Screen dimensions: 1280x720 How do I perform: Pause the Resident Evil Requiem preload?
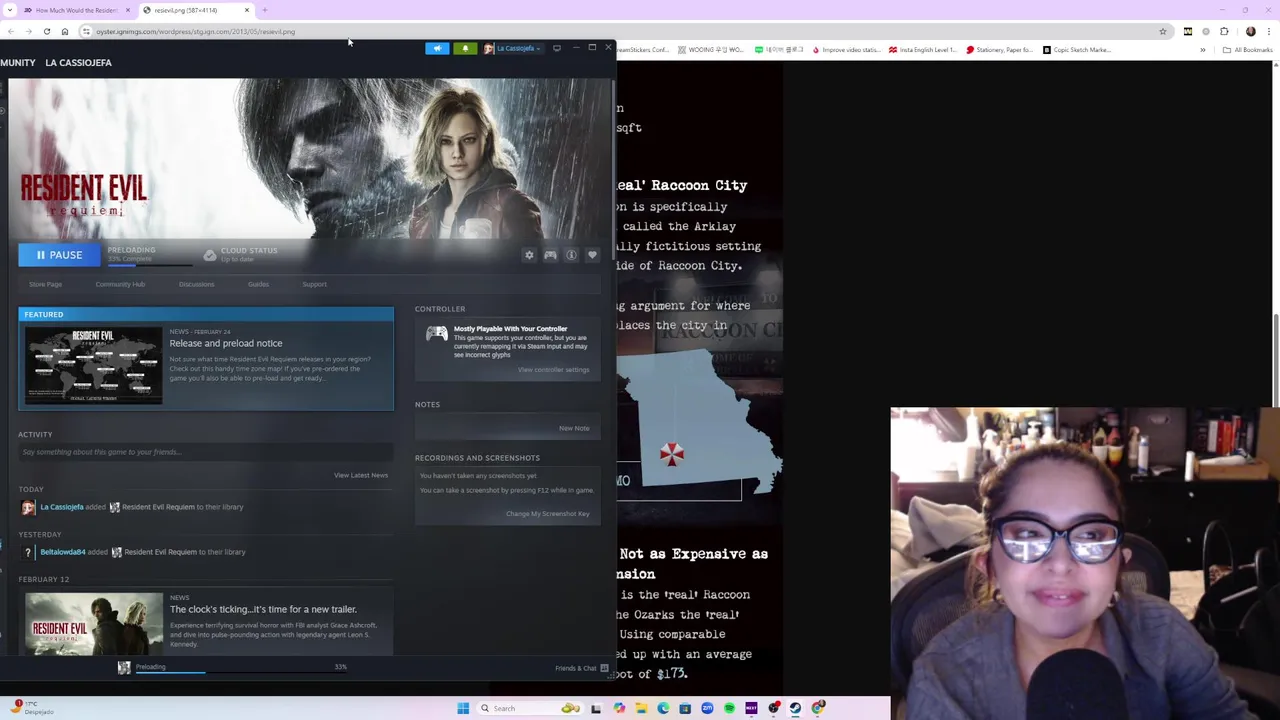tap(59, 255)
